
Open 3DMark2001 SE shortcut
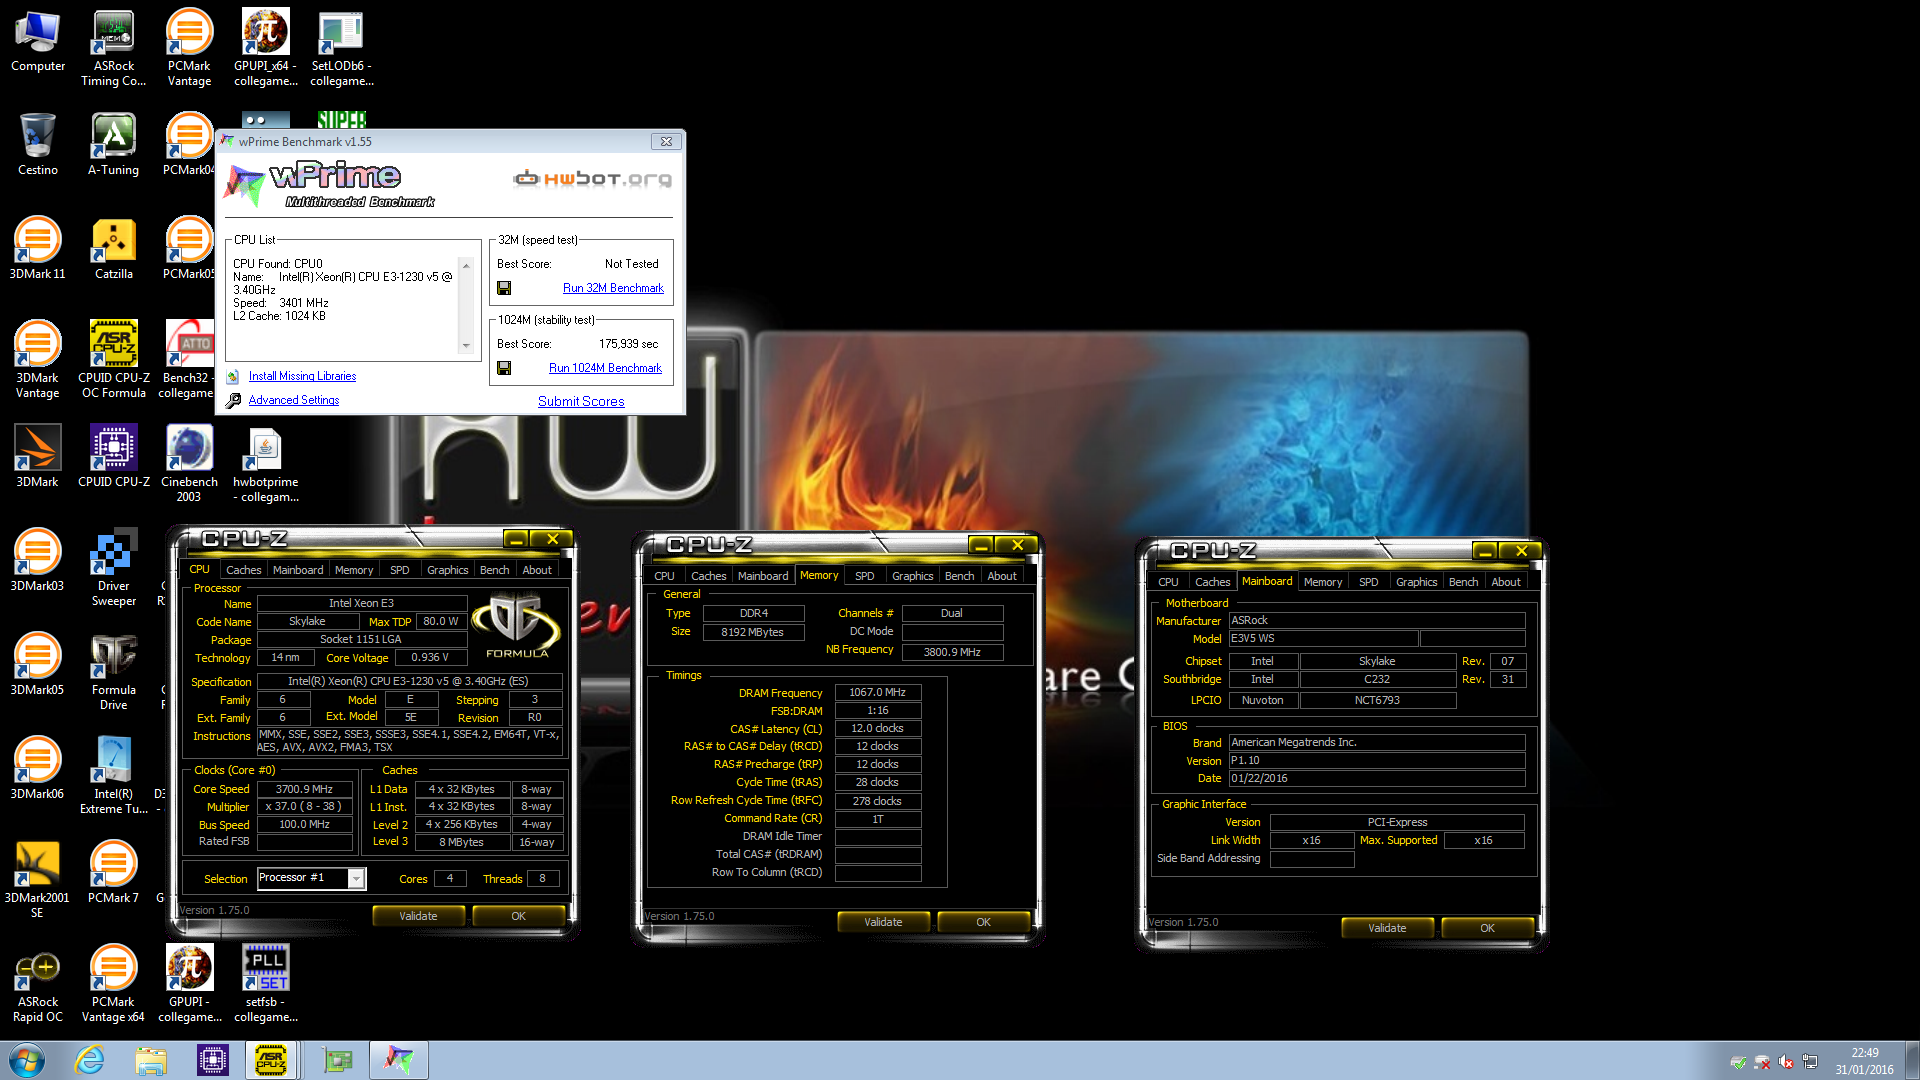[x=38, y=880]
